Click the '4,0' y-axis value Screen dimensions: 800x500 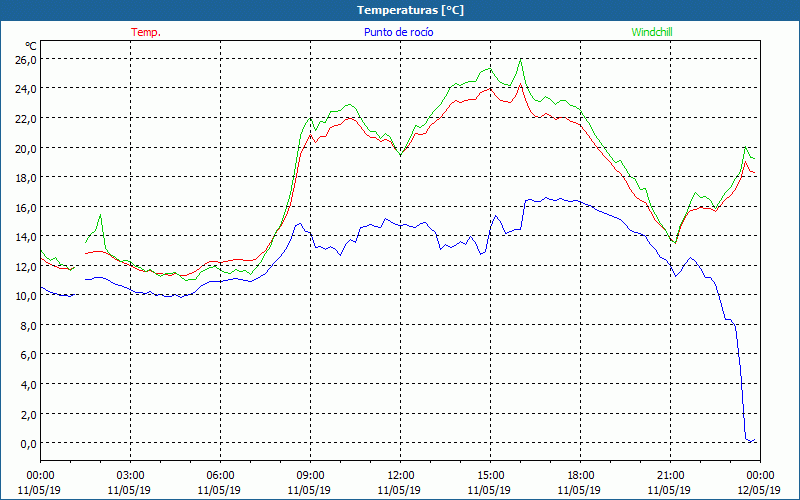[30, 384]
